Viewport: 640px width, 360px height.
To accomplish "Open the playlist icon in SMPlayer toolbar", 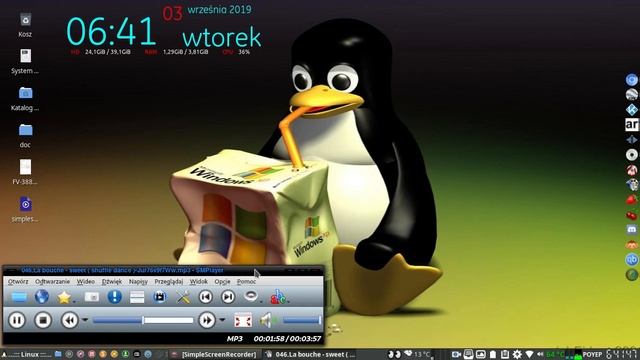I will coord(137,297).
